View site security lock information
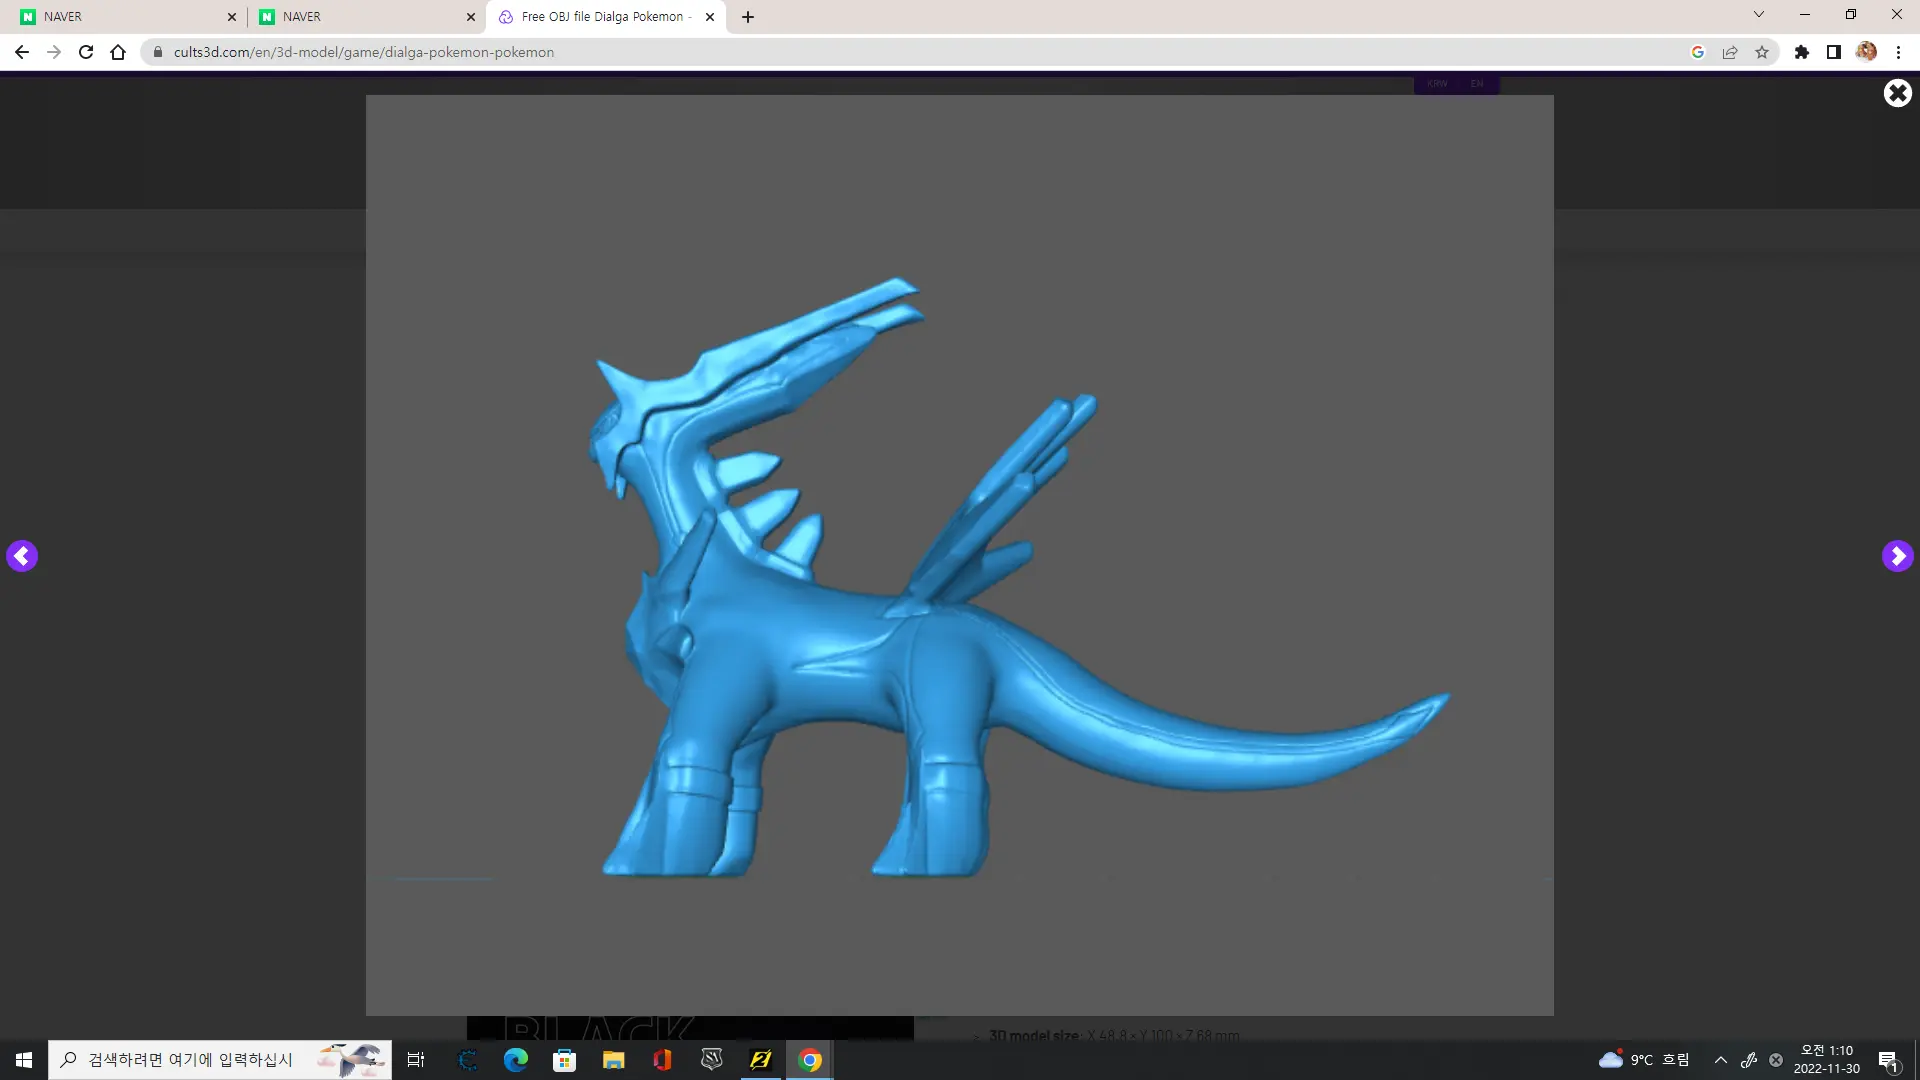This screenshot has height=1080, width=1920. (157, 52)
